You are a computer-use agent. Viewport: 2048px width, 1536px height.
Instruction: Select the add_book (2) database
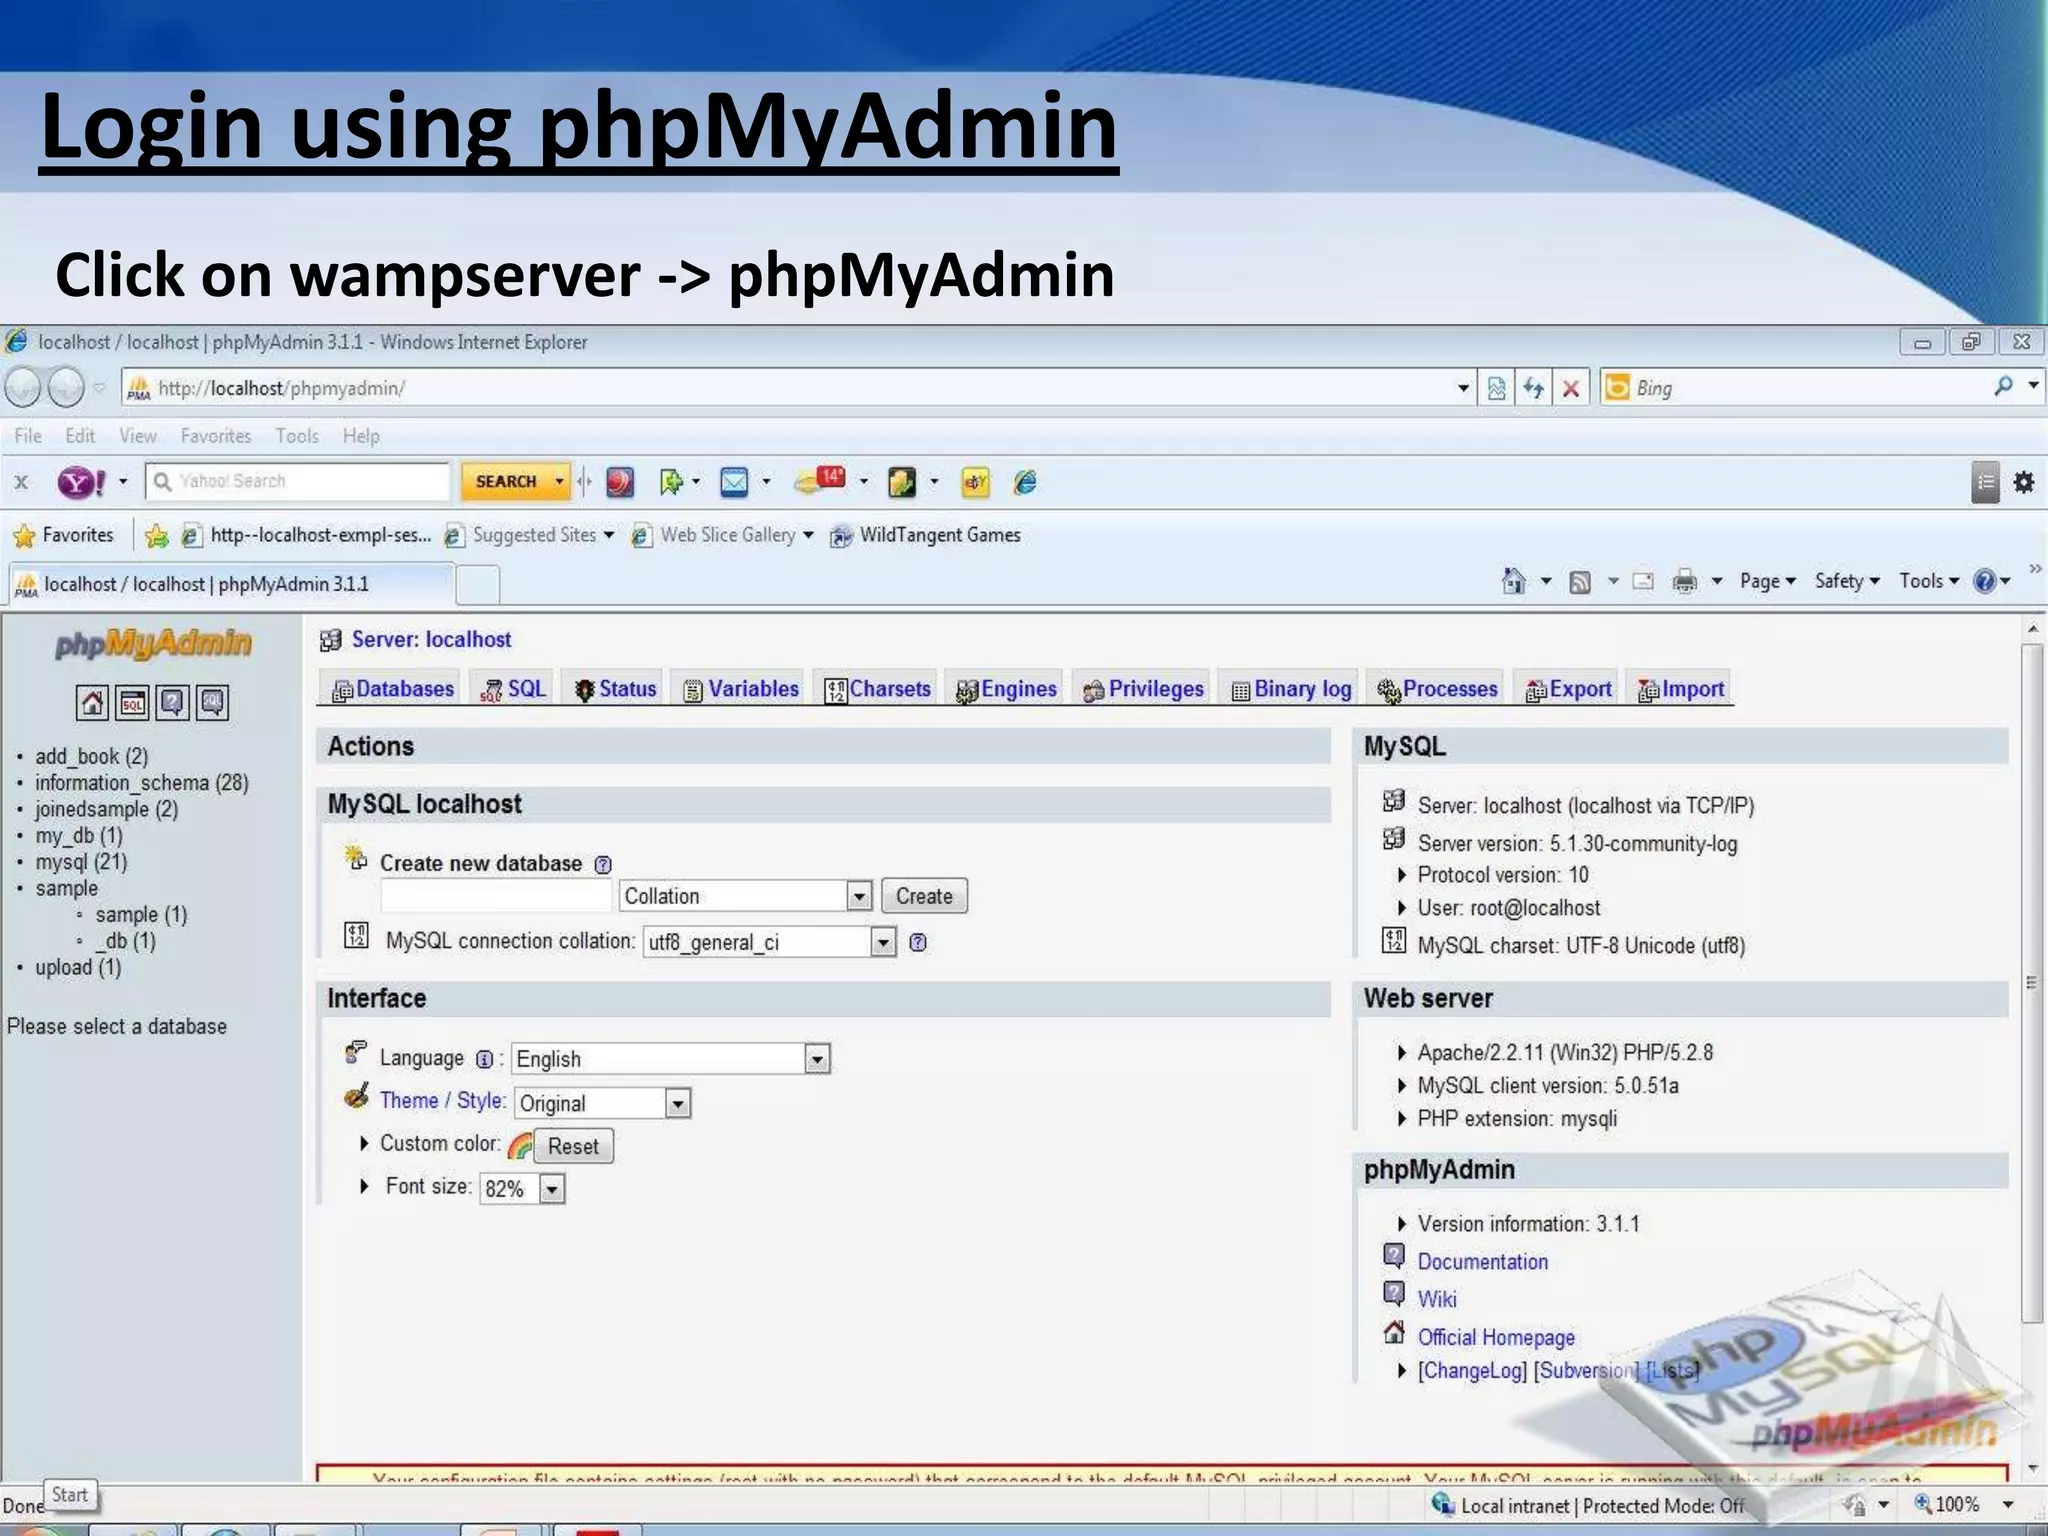[x=91, y=757]
